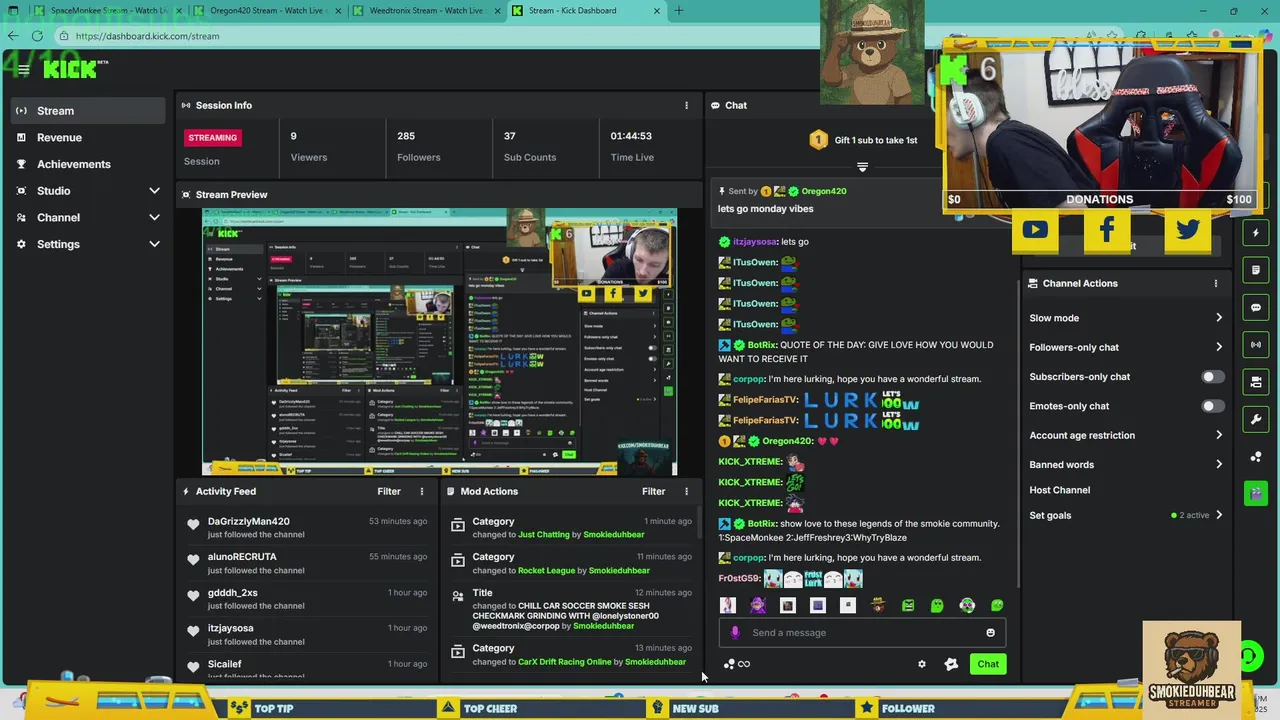
Task: Click the collapse arrow below gift sub banner
Action: (862, 167)
